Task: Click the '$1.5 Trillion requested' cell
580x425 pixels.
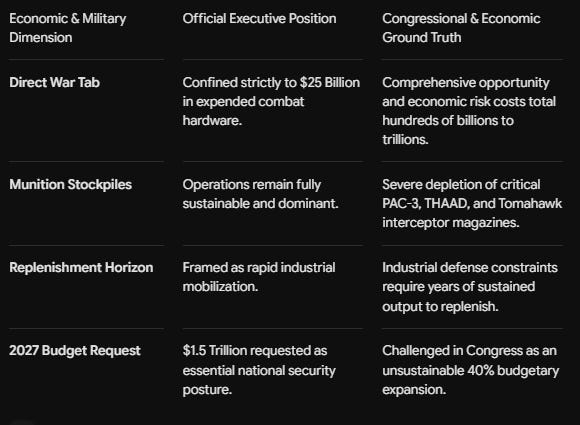Action: pos(259,370)
